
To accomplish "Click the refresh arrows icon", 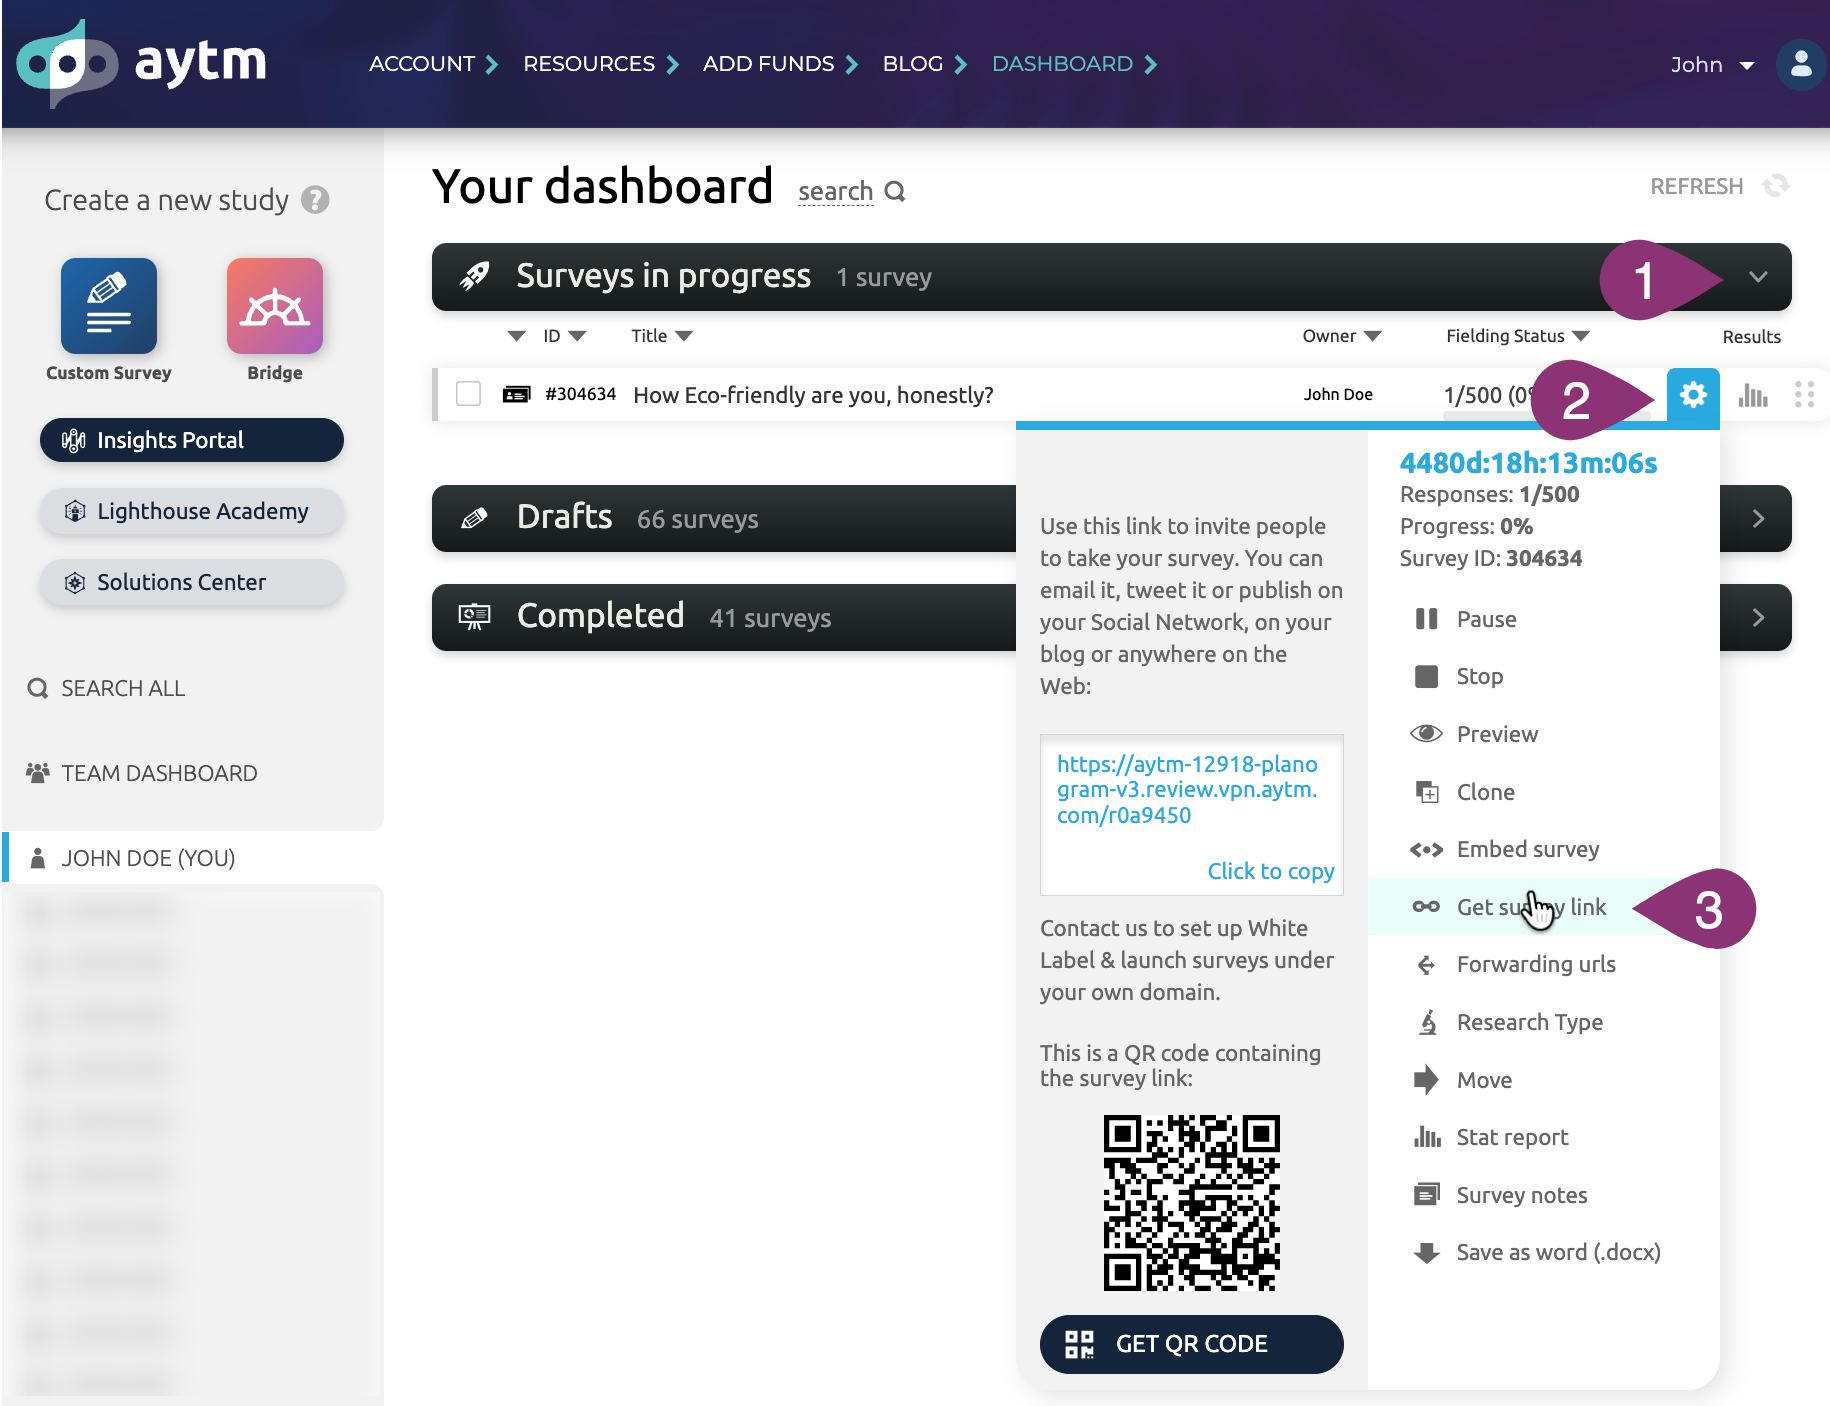I will coord(1776,186).
